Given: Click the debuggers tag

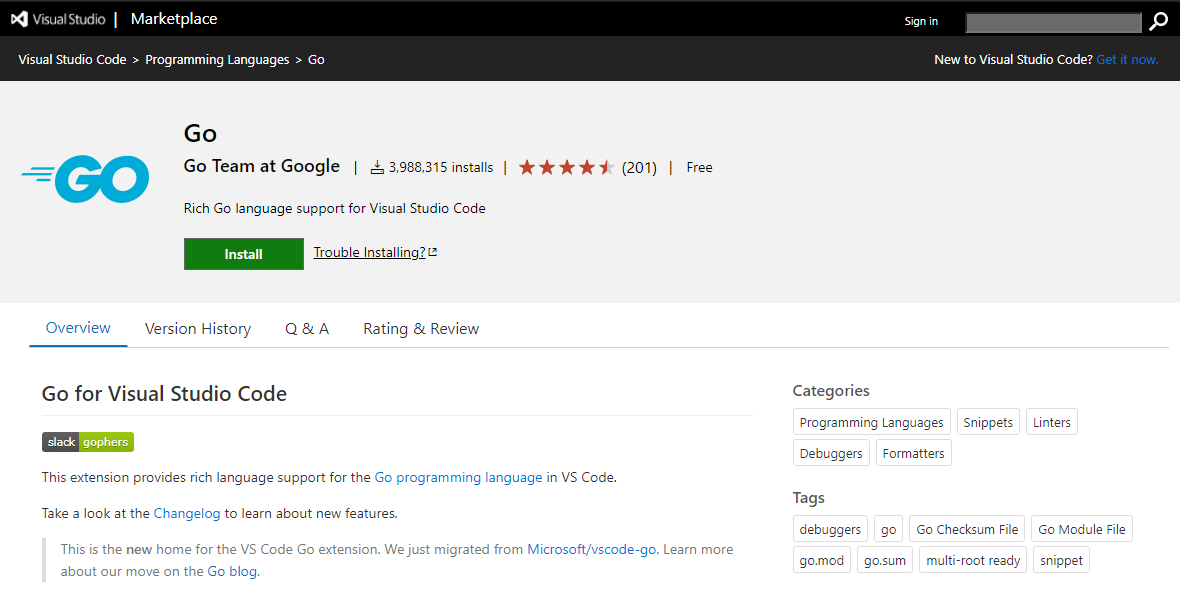Looking at the screenshot, I should point(830,529).
